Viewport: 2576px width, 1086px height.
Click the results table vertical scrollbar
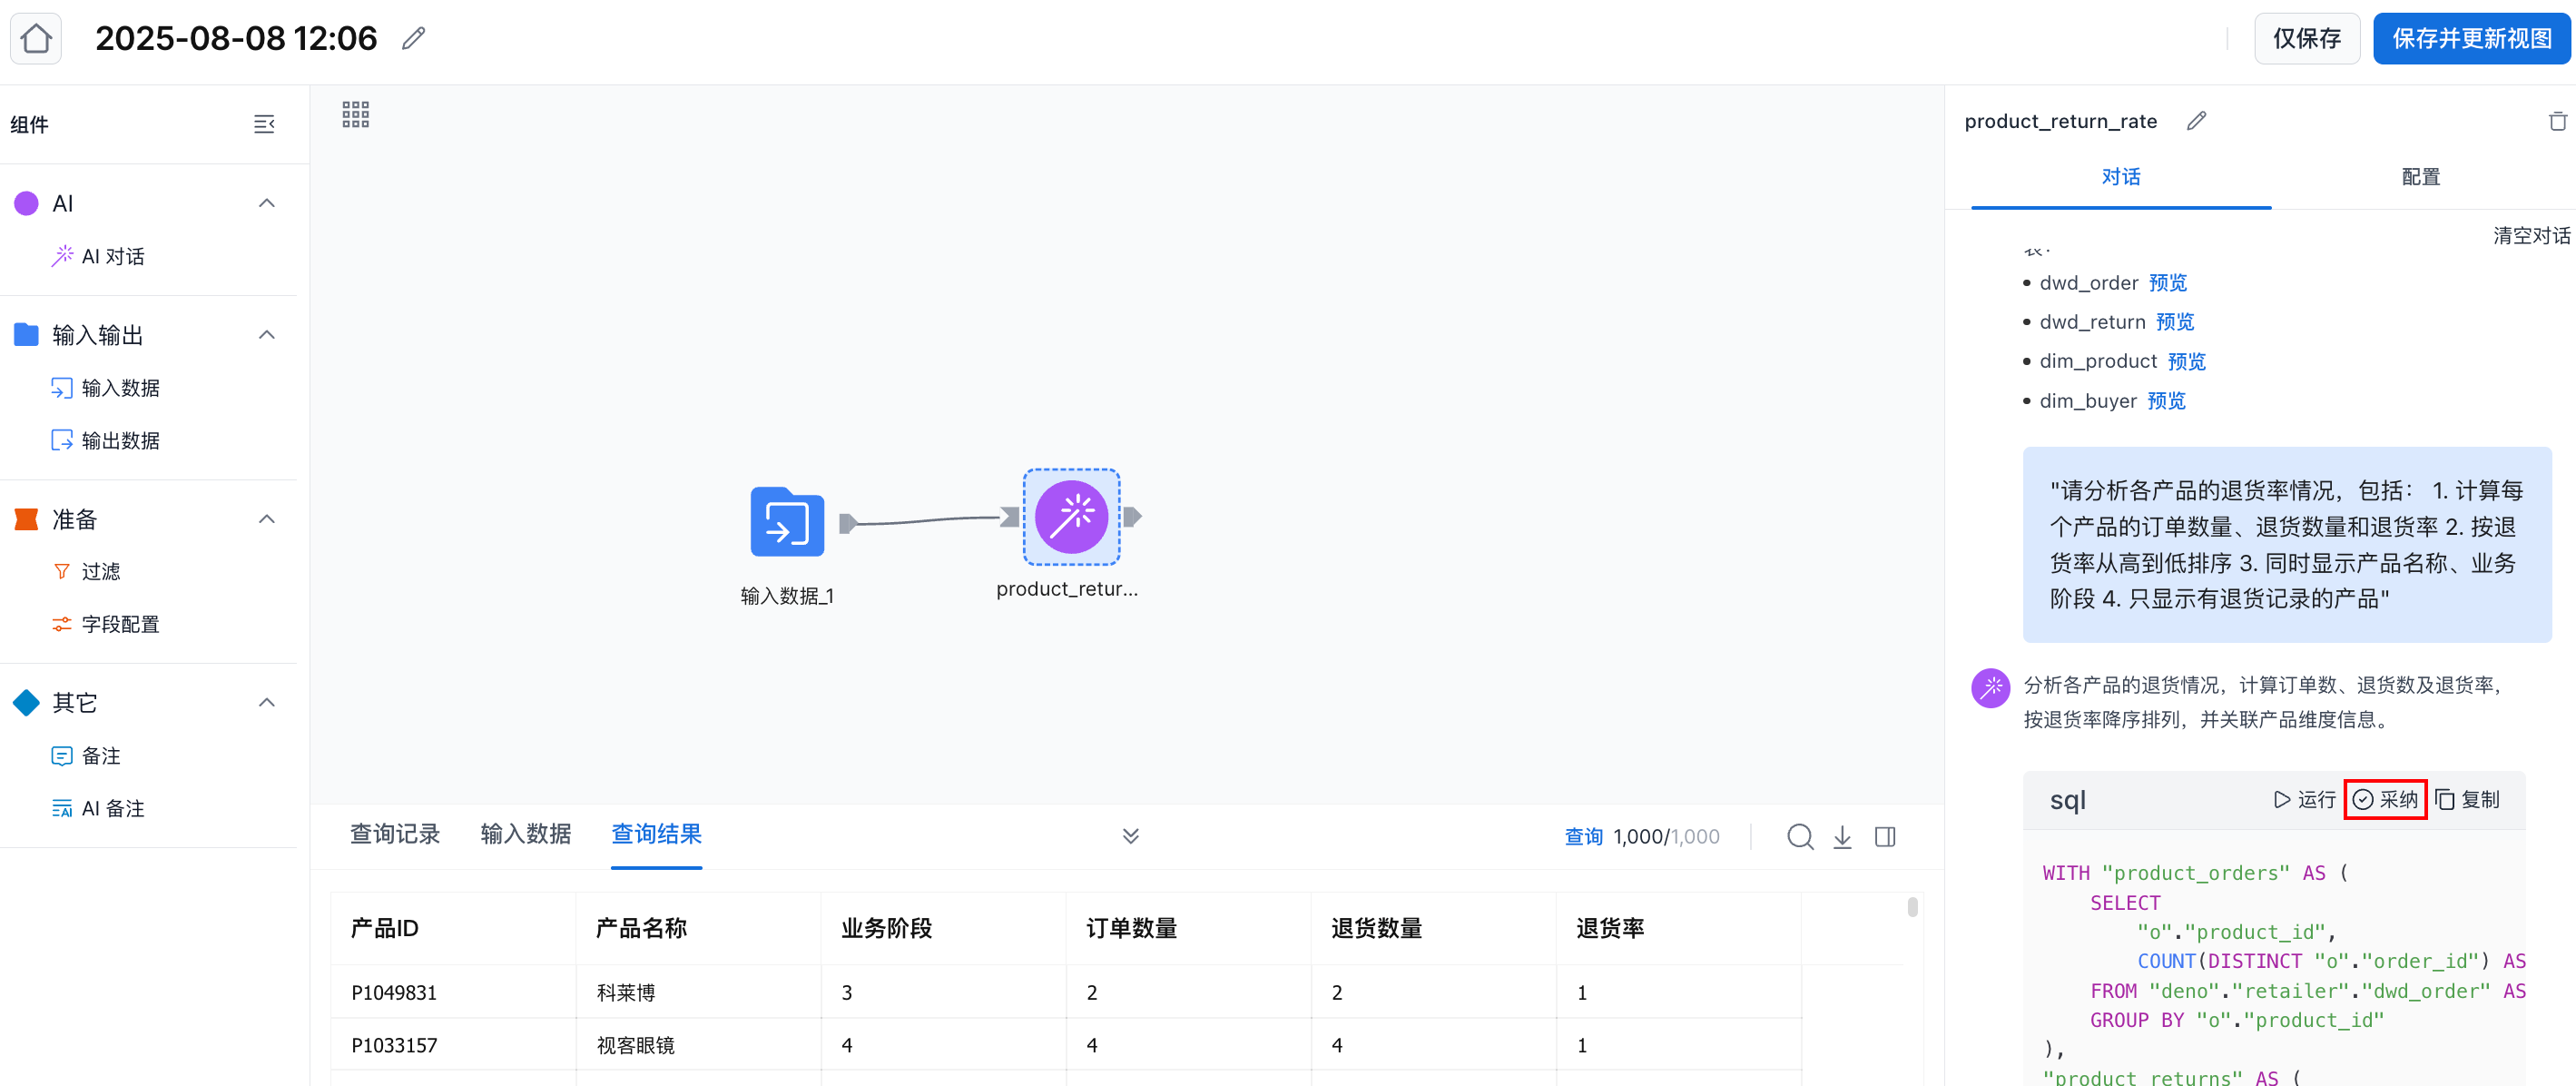pyautogui.click(x=1912, y=907)
